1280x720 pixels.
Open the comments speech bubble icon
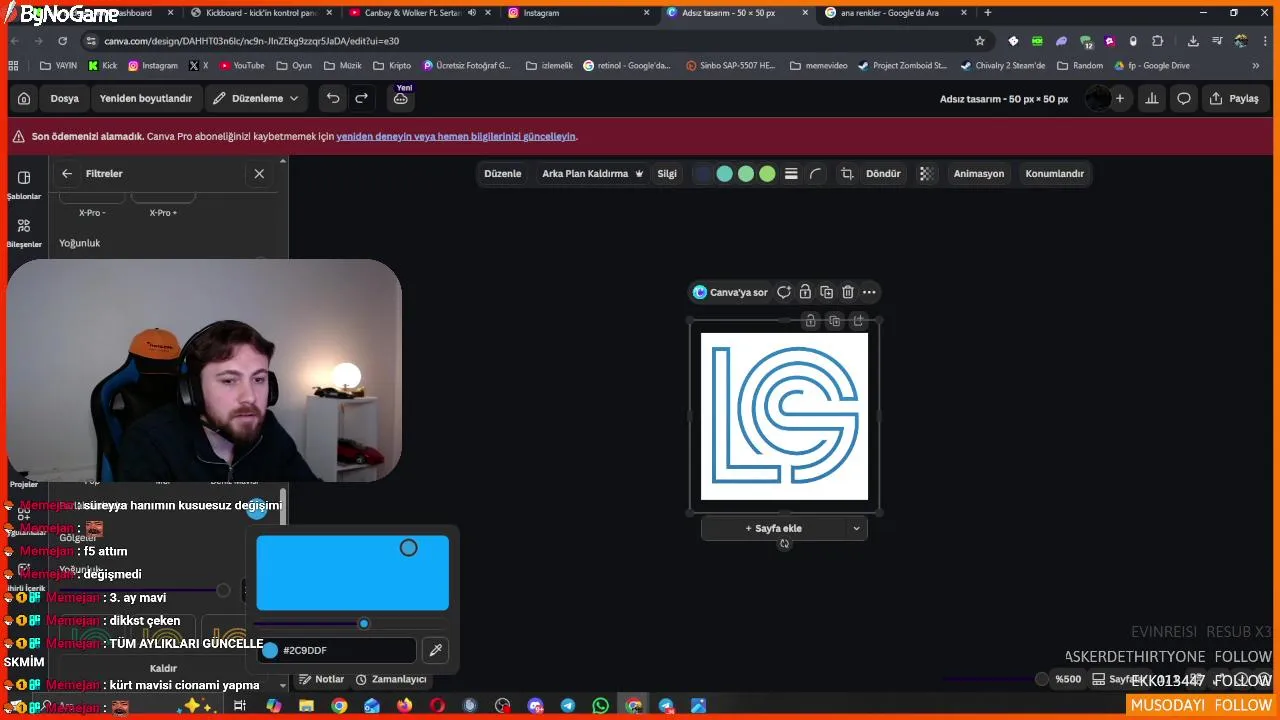pos(1184,98)
